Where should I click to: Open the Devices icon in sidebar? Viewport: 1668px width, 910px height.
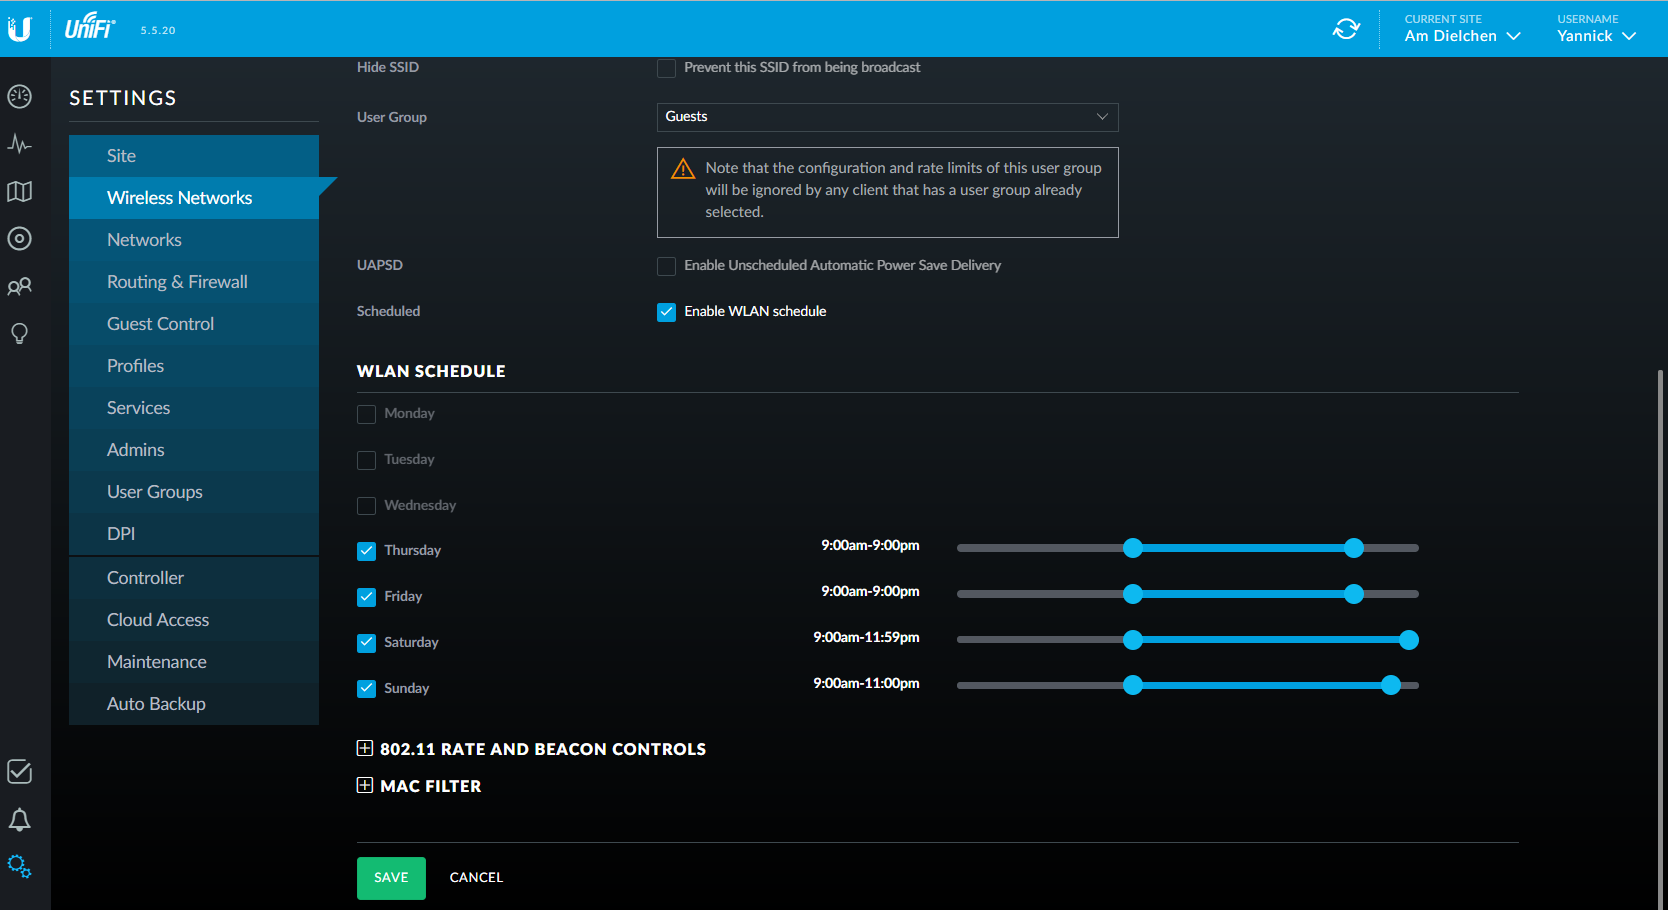(x=20, y=239)
